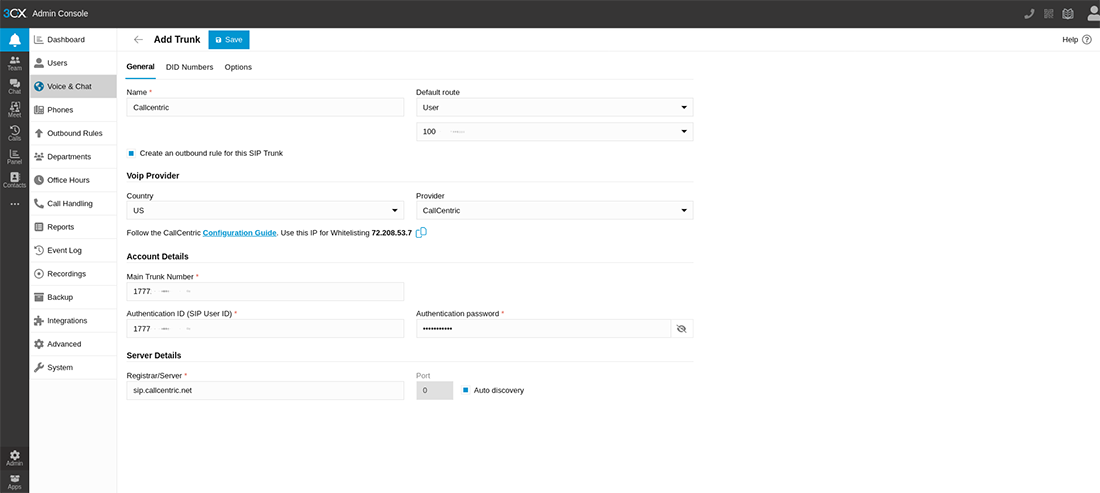Open Integrations from the admin sidebar
The width and height of the screenshot is (1100, 493).
pyautogui.click(x=73, y=320)
